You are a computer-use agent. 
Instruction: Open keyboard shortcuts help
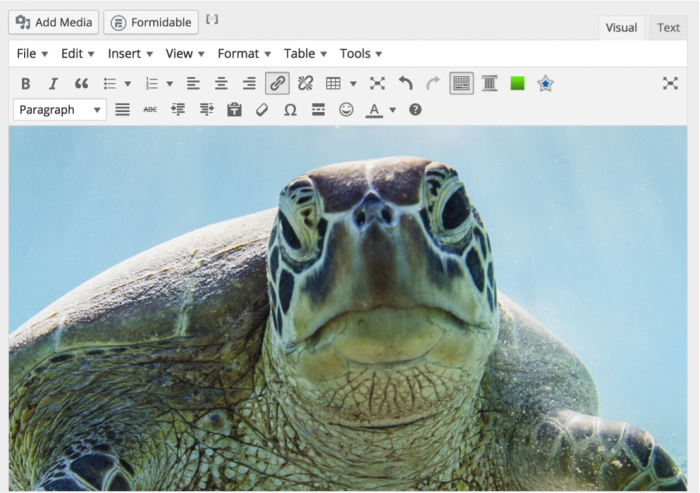pyautogui.click(x=415, y=110)
